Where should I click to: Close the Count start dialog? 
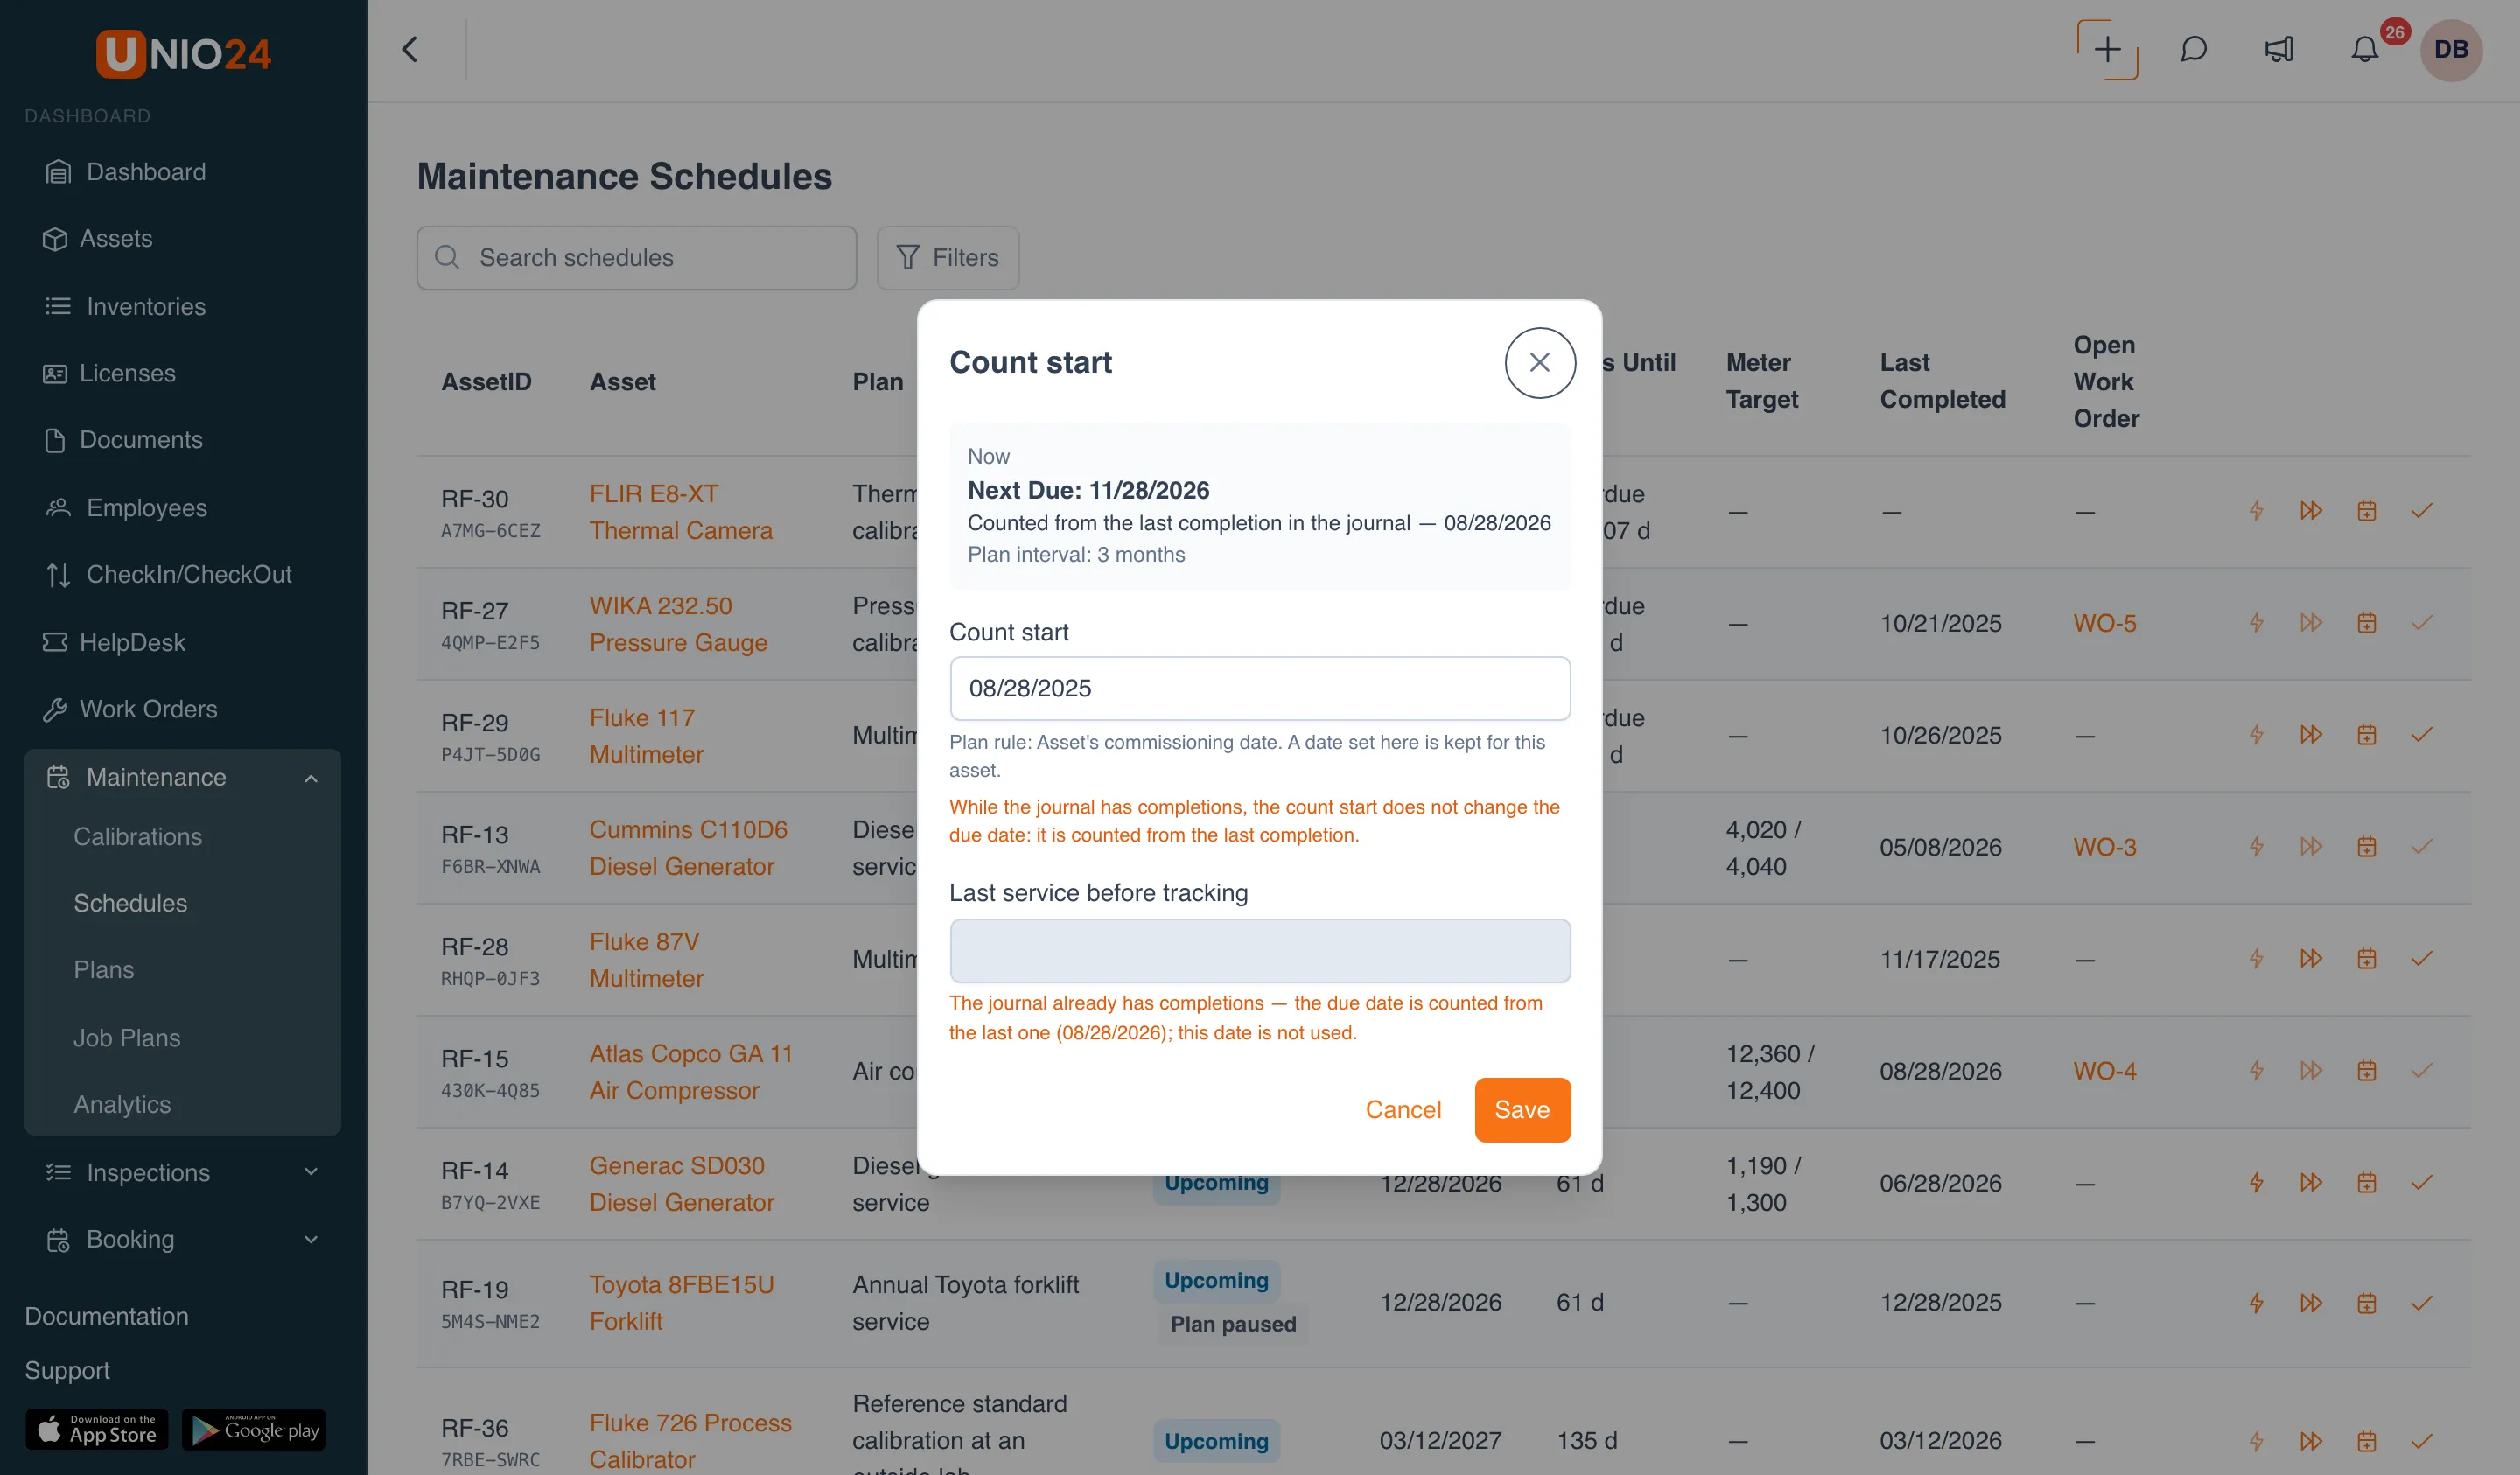click(1539, 363)
